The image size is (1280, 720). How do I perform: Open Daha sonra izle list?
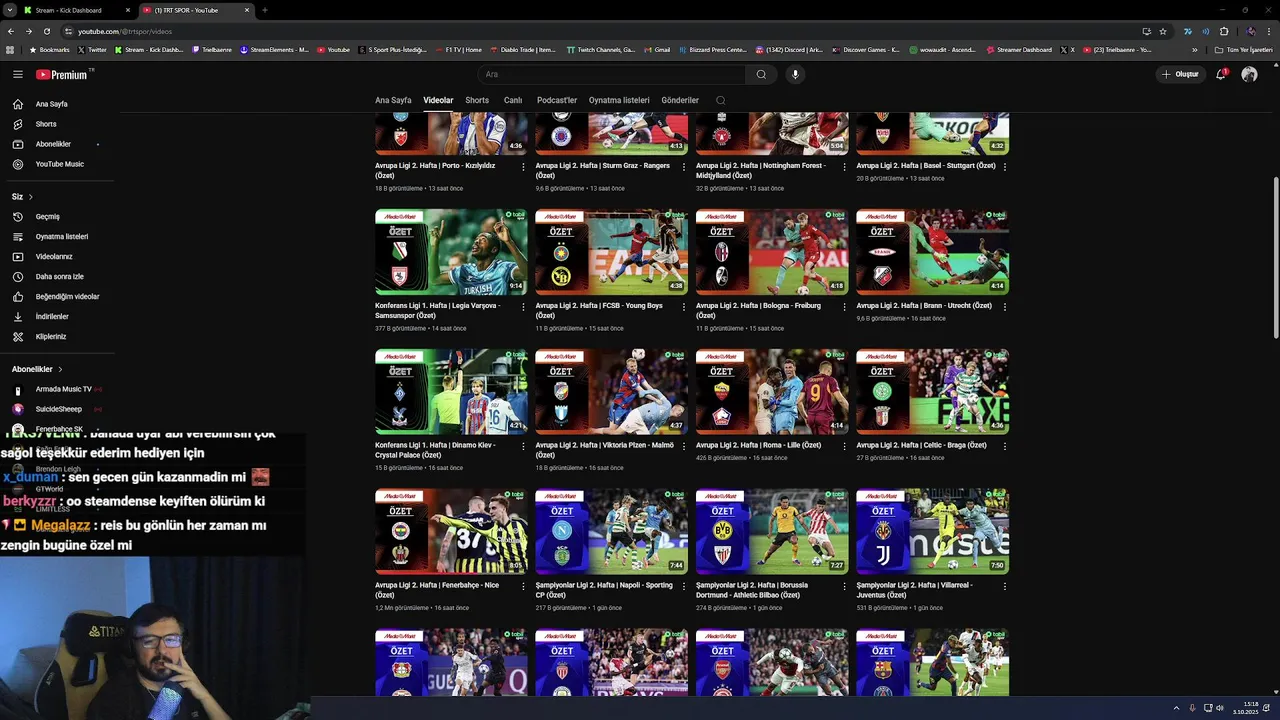60,277
